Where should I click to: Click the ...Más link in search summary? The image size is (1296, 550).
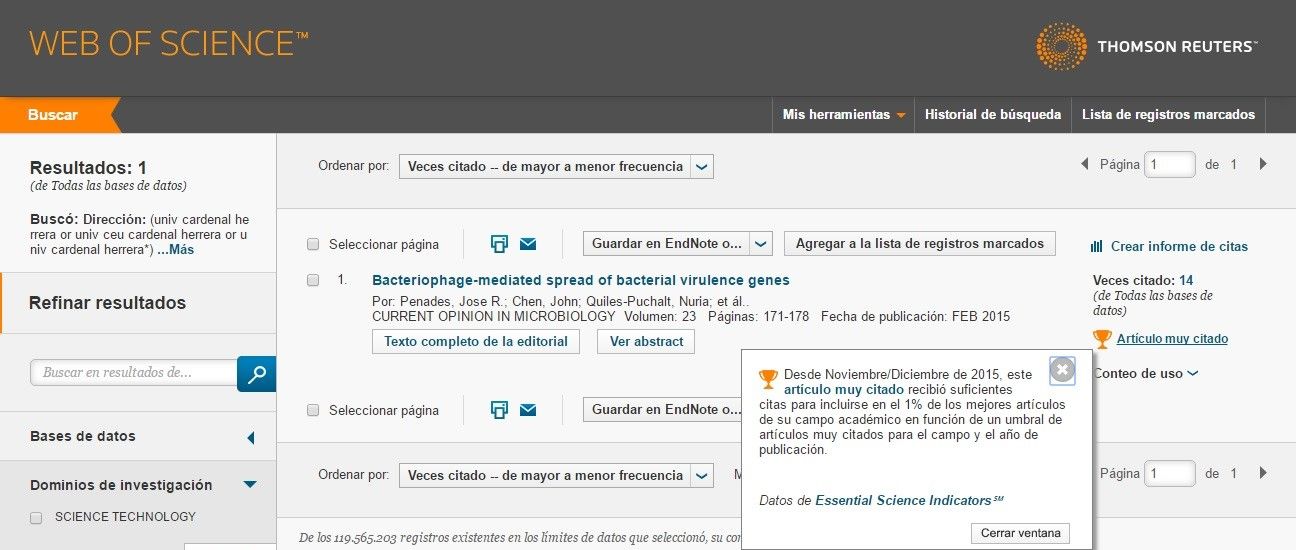point(175,249)
